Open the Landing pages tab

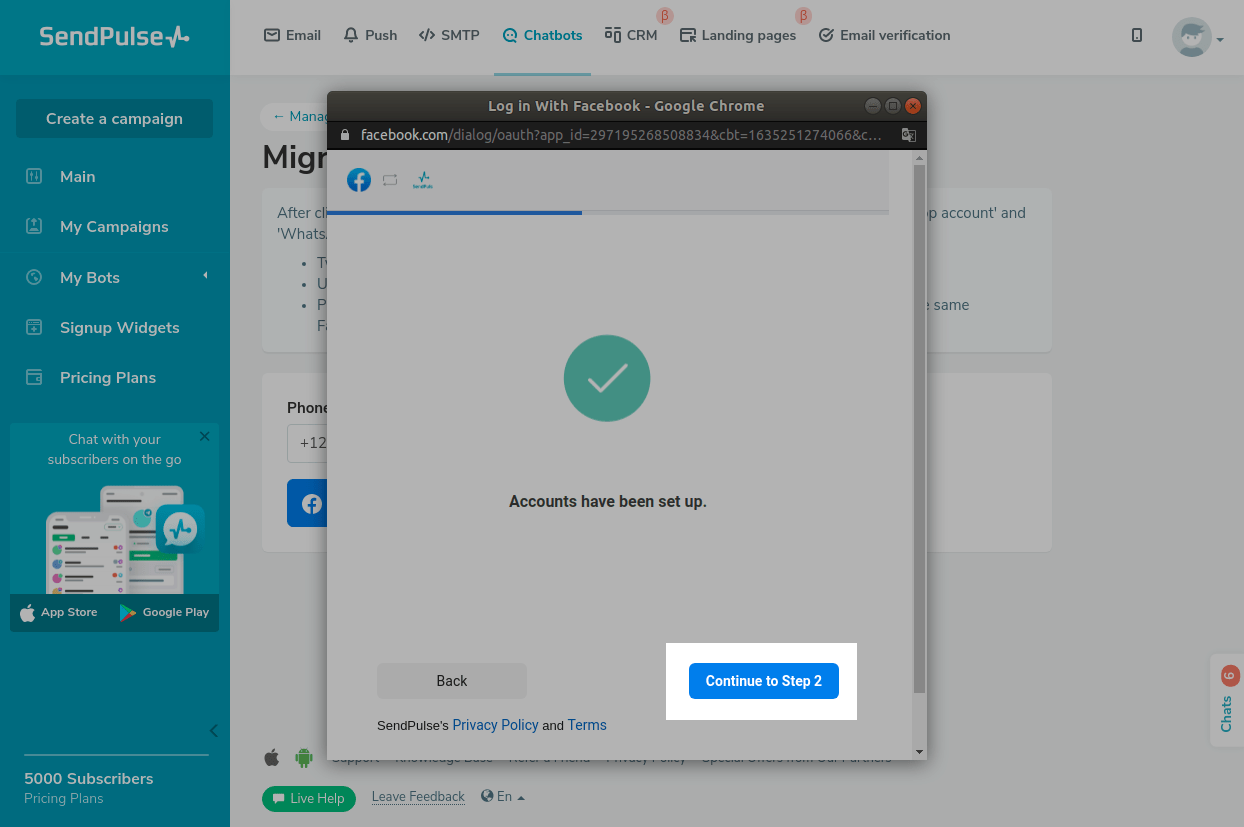pyautogui.click(x=738, y=35)
